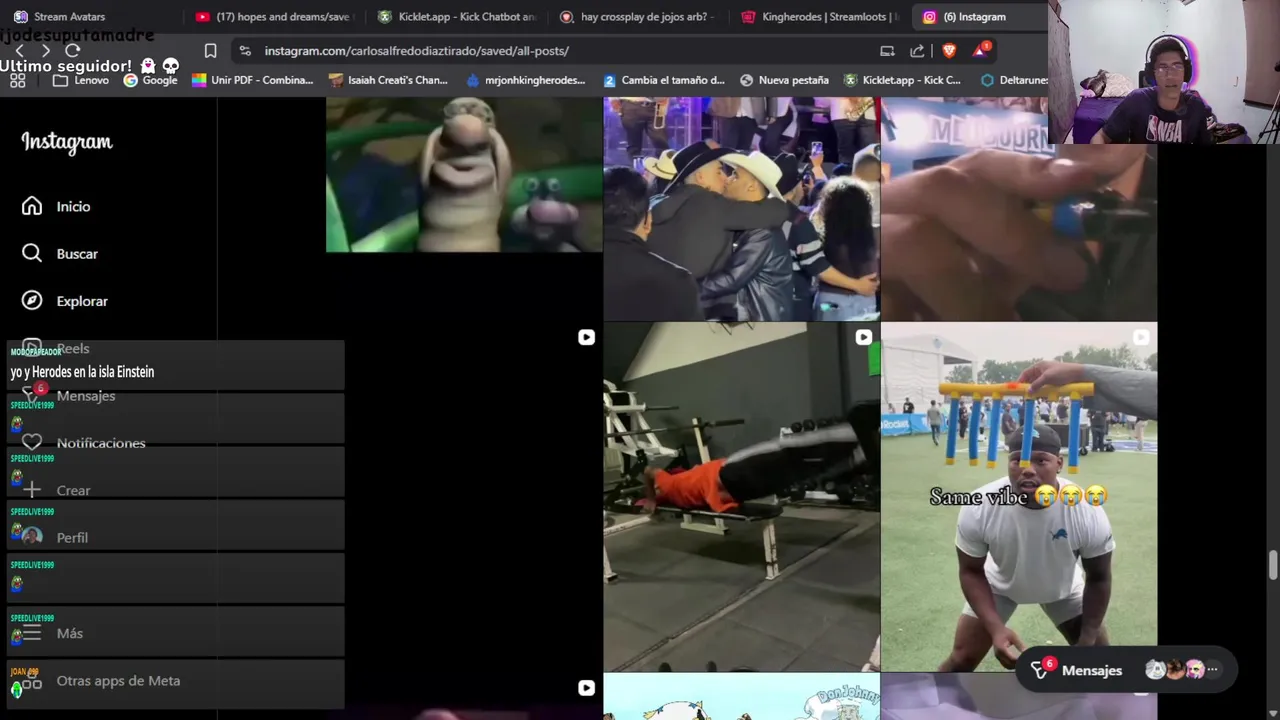Open Mensajes sidebar item
The image size is (1280, 720).
(86, 396)
